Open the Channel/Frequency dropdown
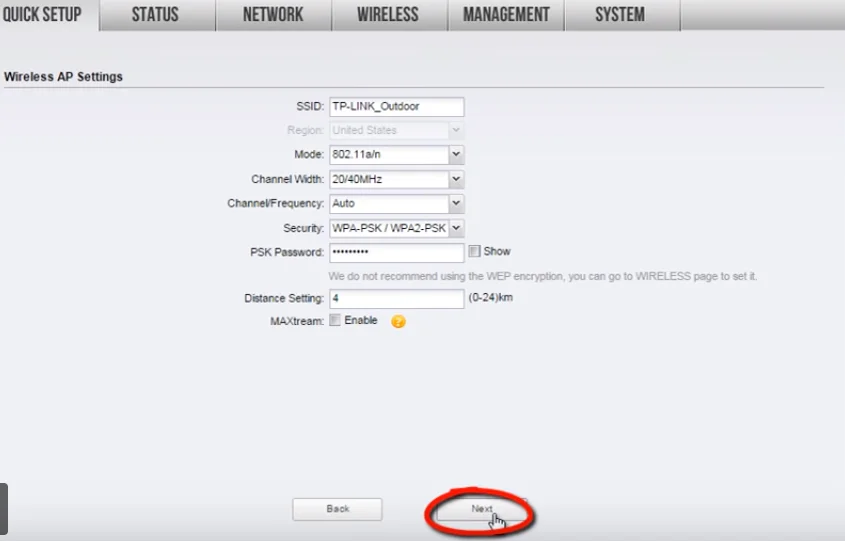Screen dimensions: 845x541 (396, 204)
